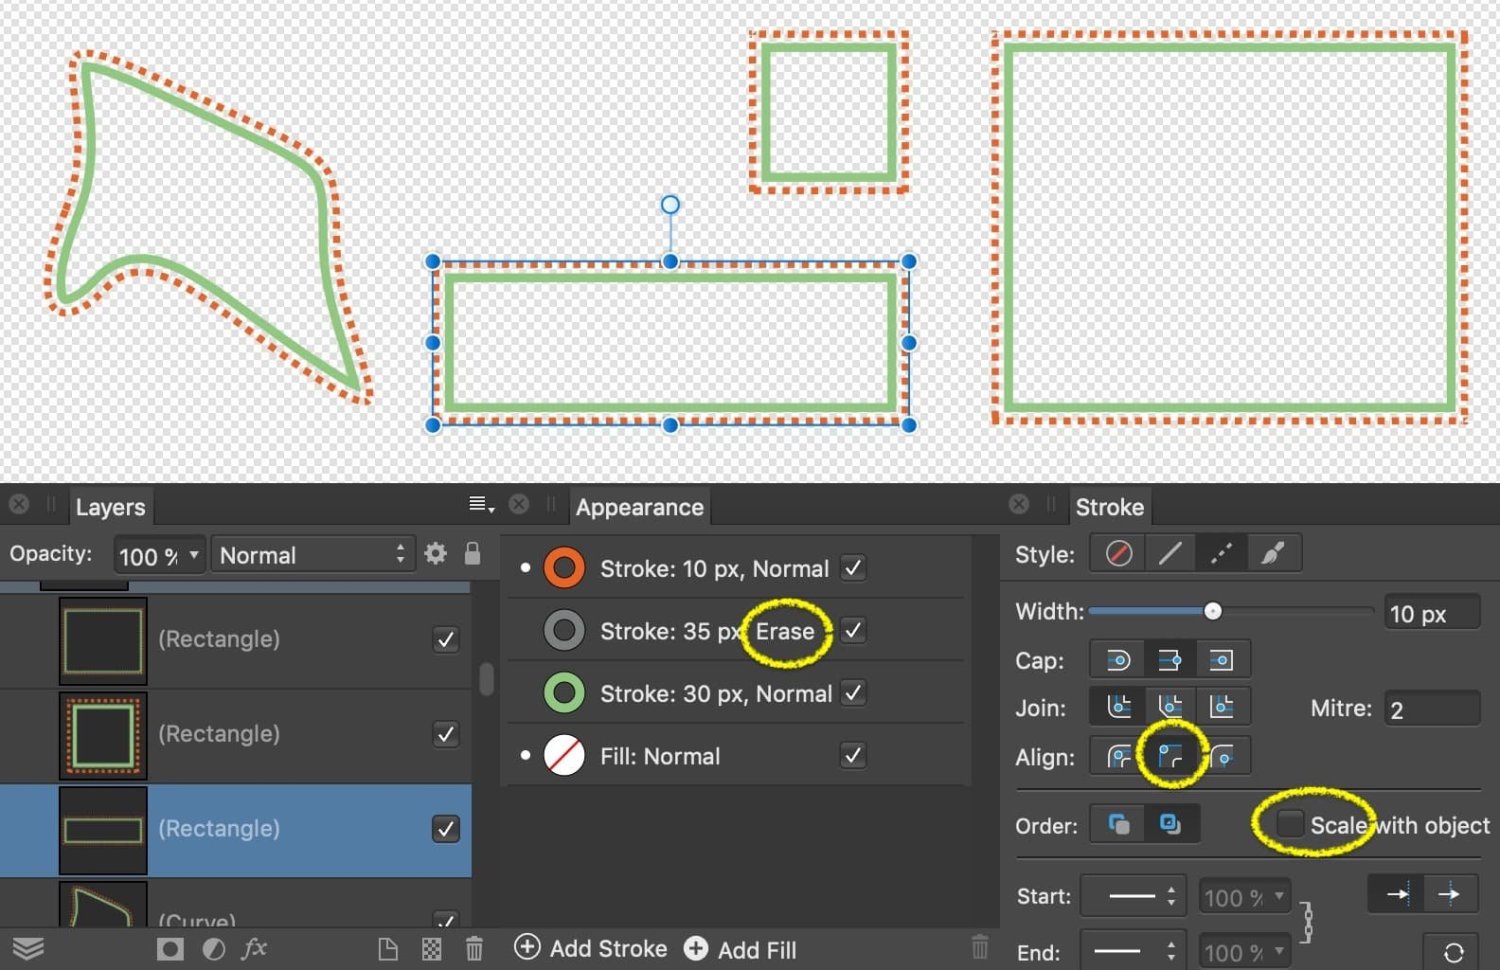Click the layer effects fx icon
Viewport: 1500px width, 970px height.
pos(254,949)
